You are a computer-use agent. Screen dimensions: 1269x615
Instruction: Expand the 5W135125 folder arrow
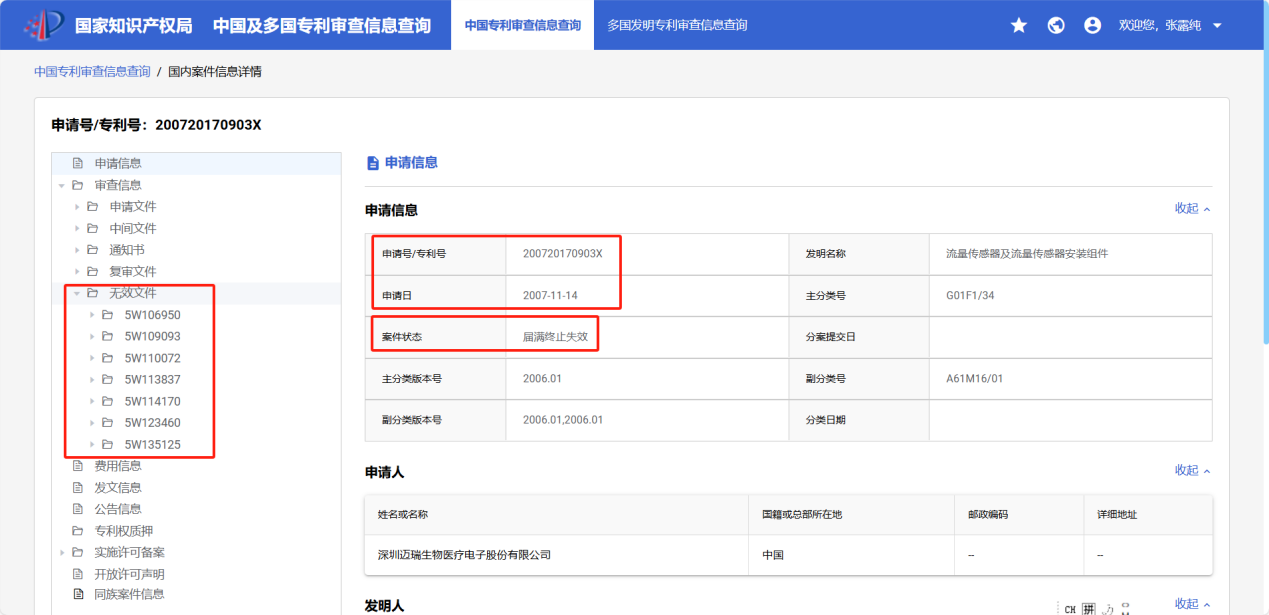pyautogui.click(x=92, y=444)
